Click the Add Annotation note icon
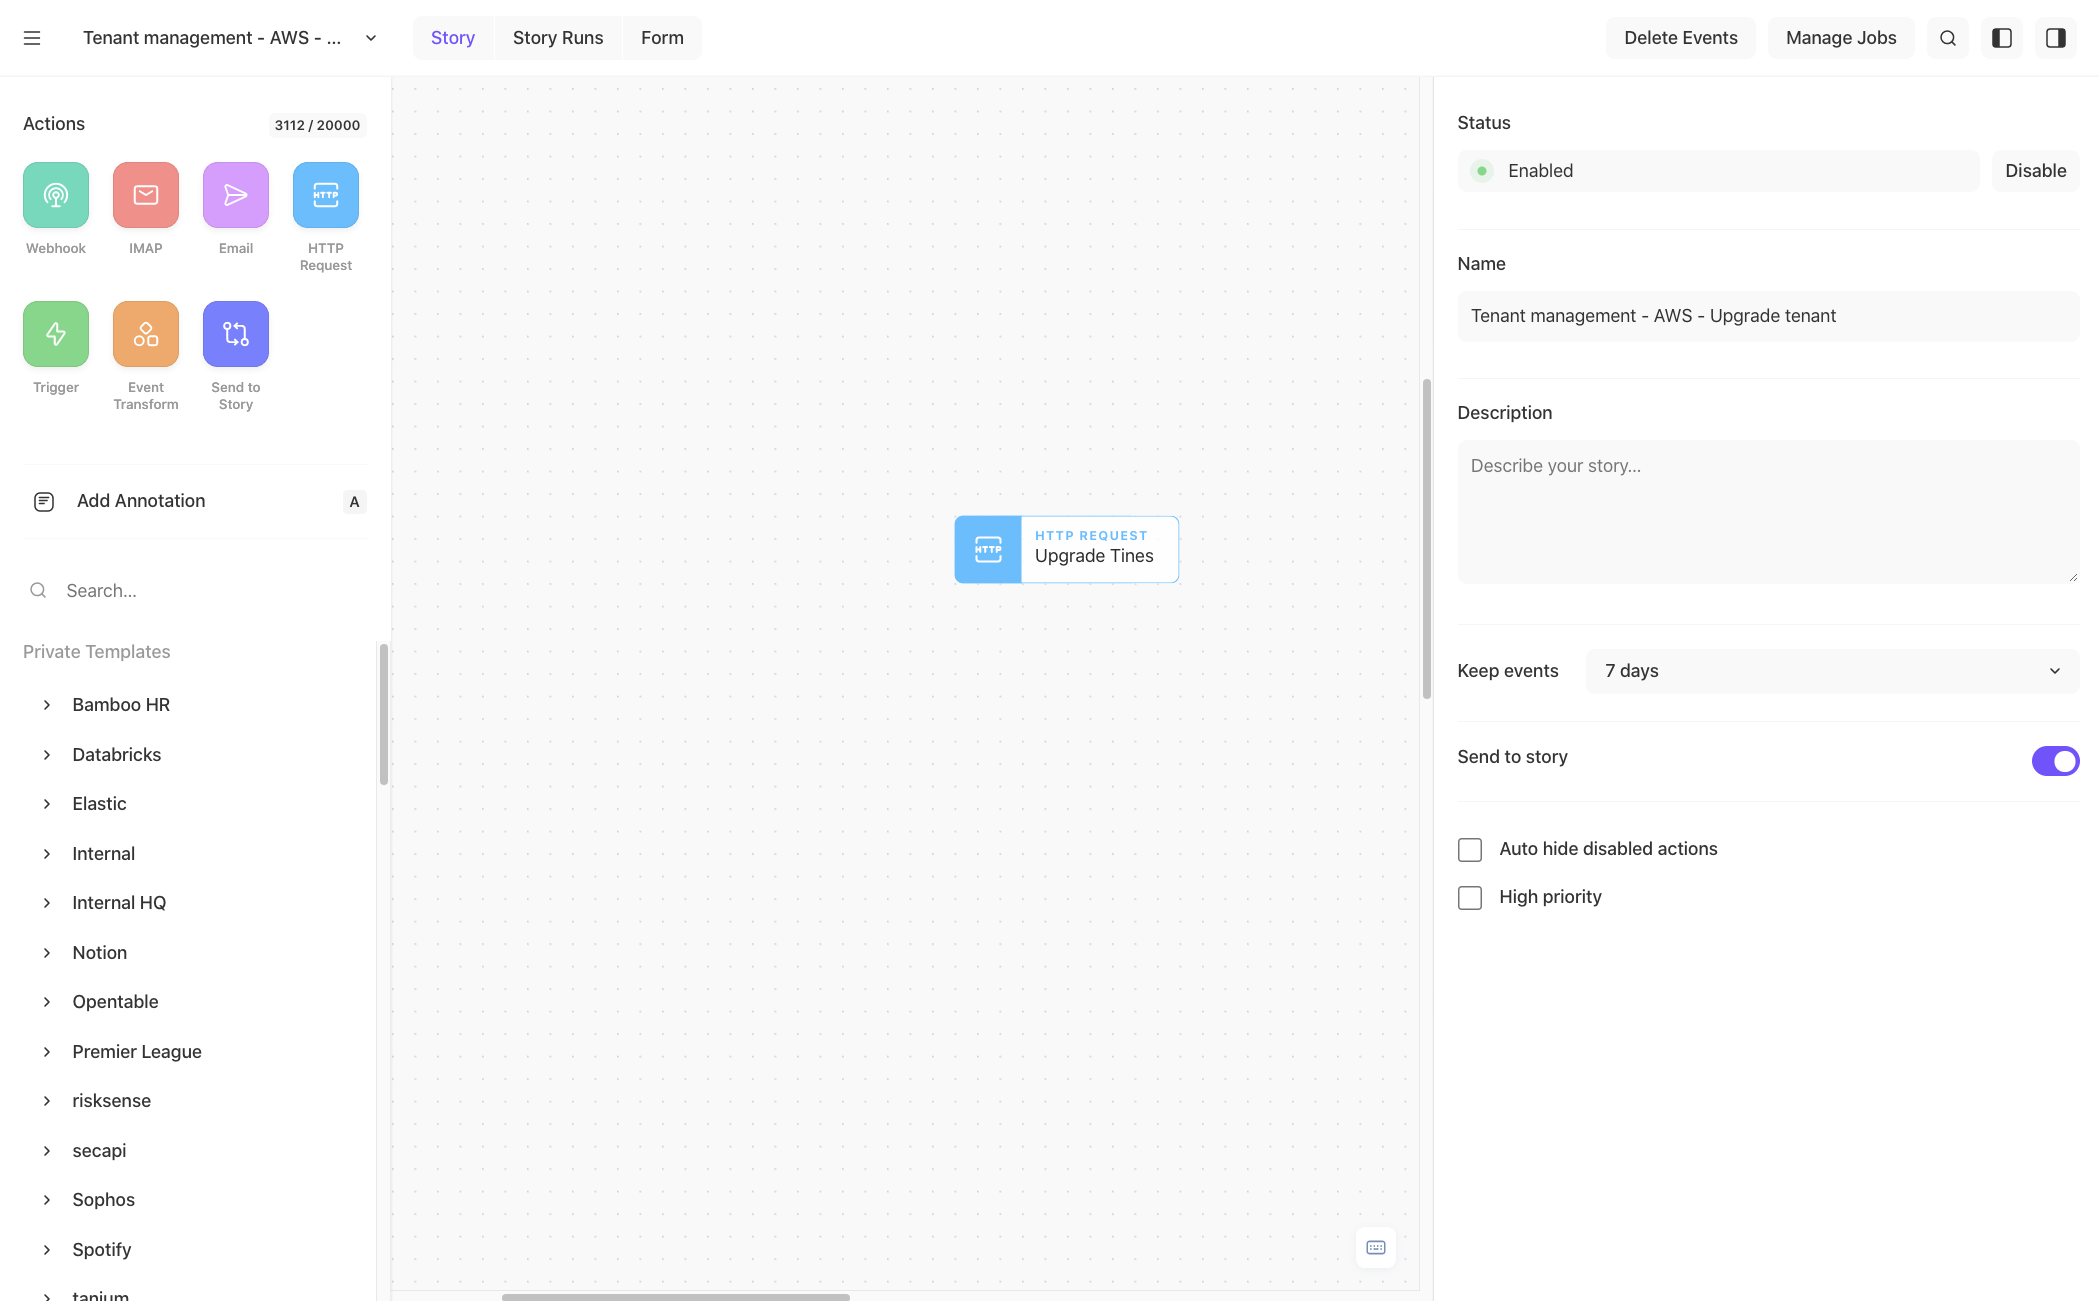Screen dimensions: 2099x1301 (x=44, y=502)
